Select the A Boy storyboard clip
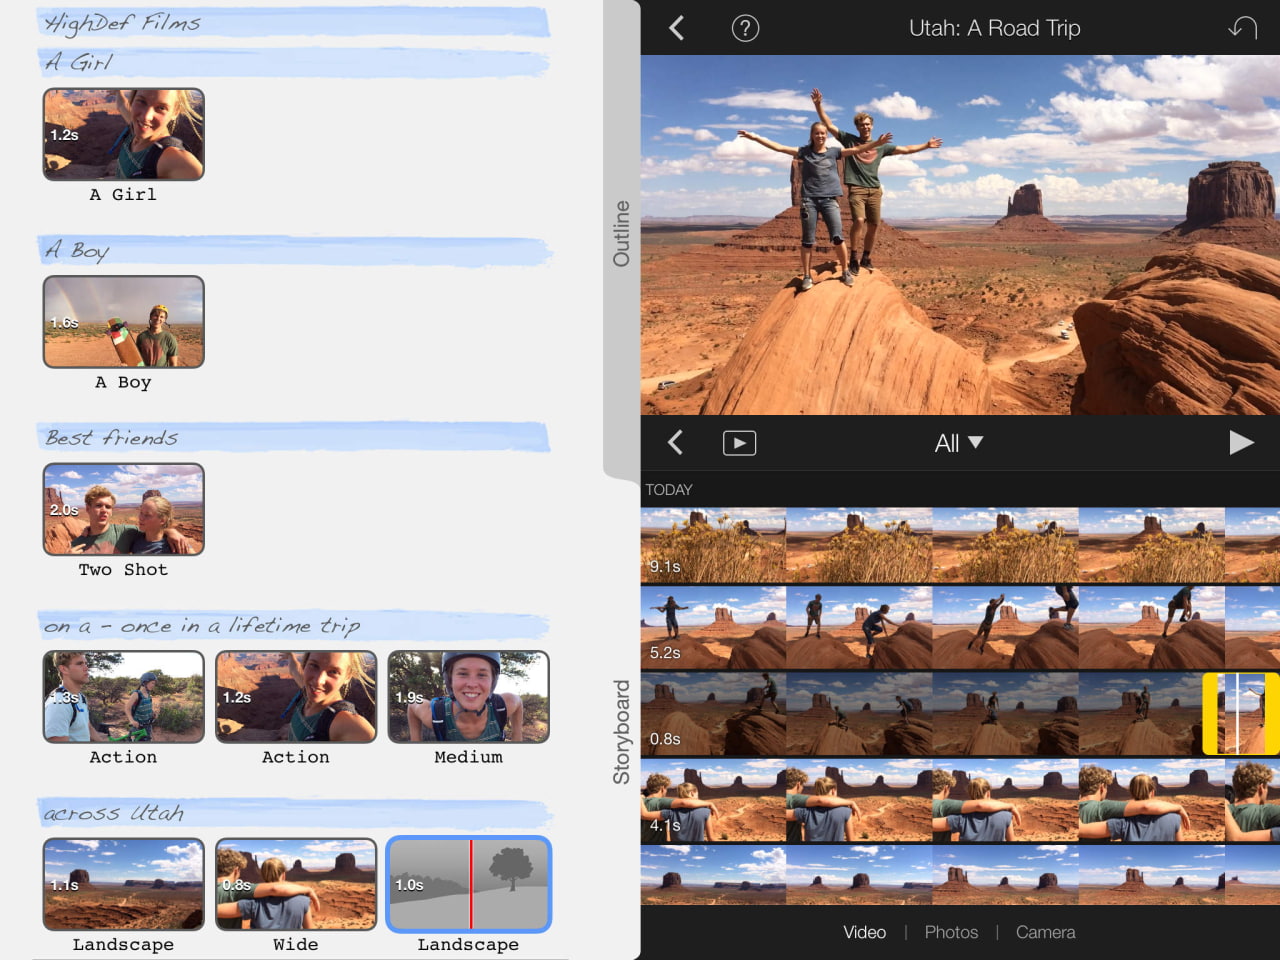Viewport: 1280px width, 960px height. click(124, 322)
